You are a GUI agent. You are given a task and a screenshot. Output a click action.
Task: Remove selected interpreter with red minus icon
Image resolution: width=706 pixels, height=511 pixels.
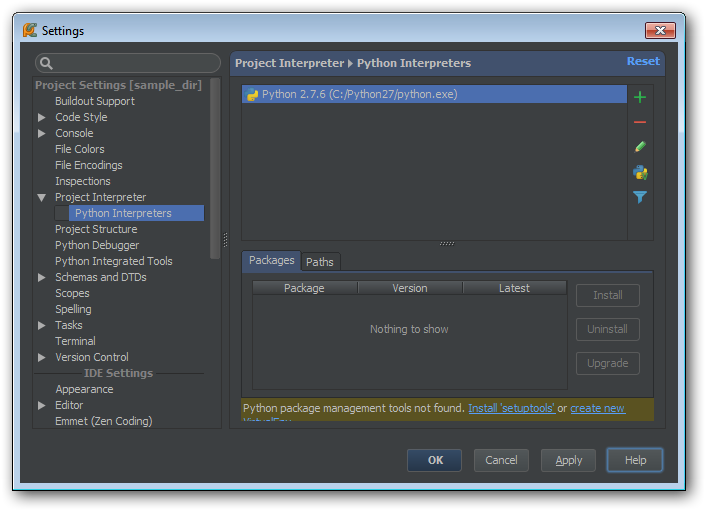(x=640, y=122)
